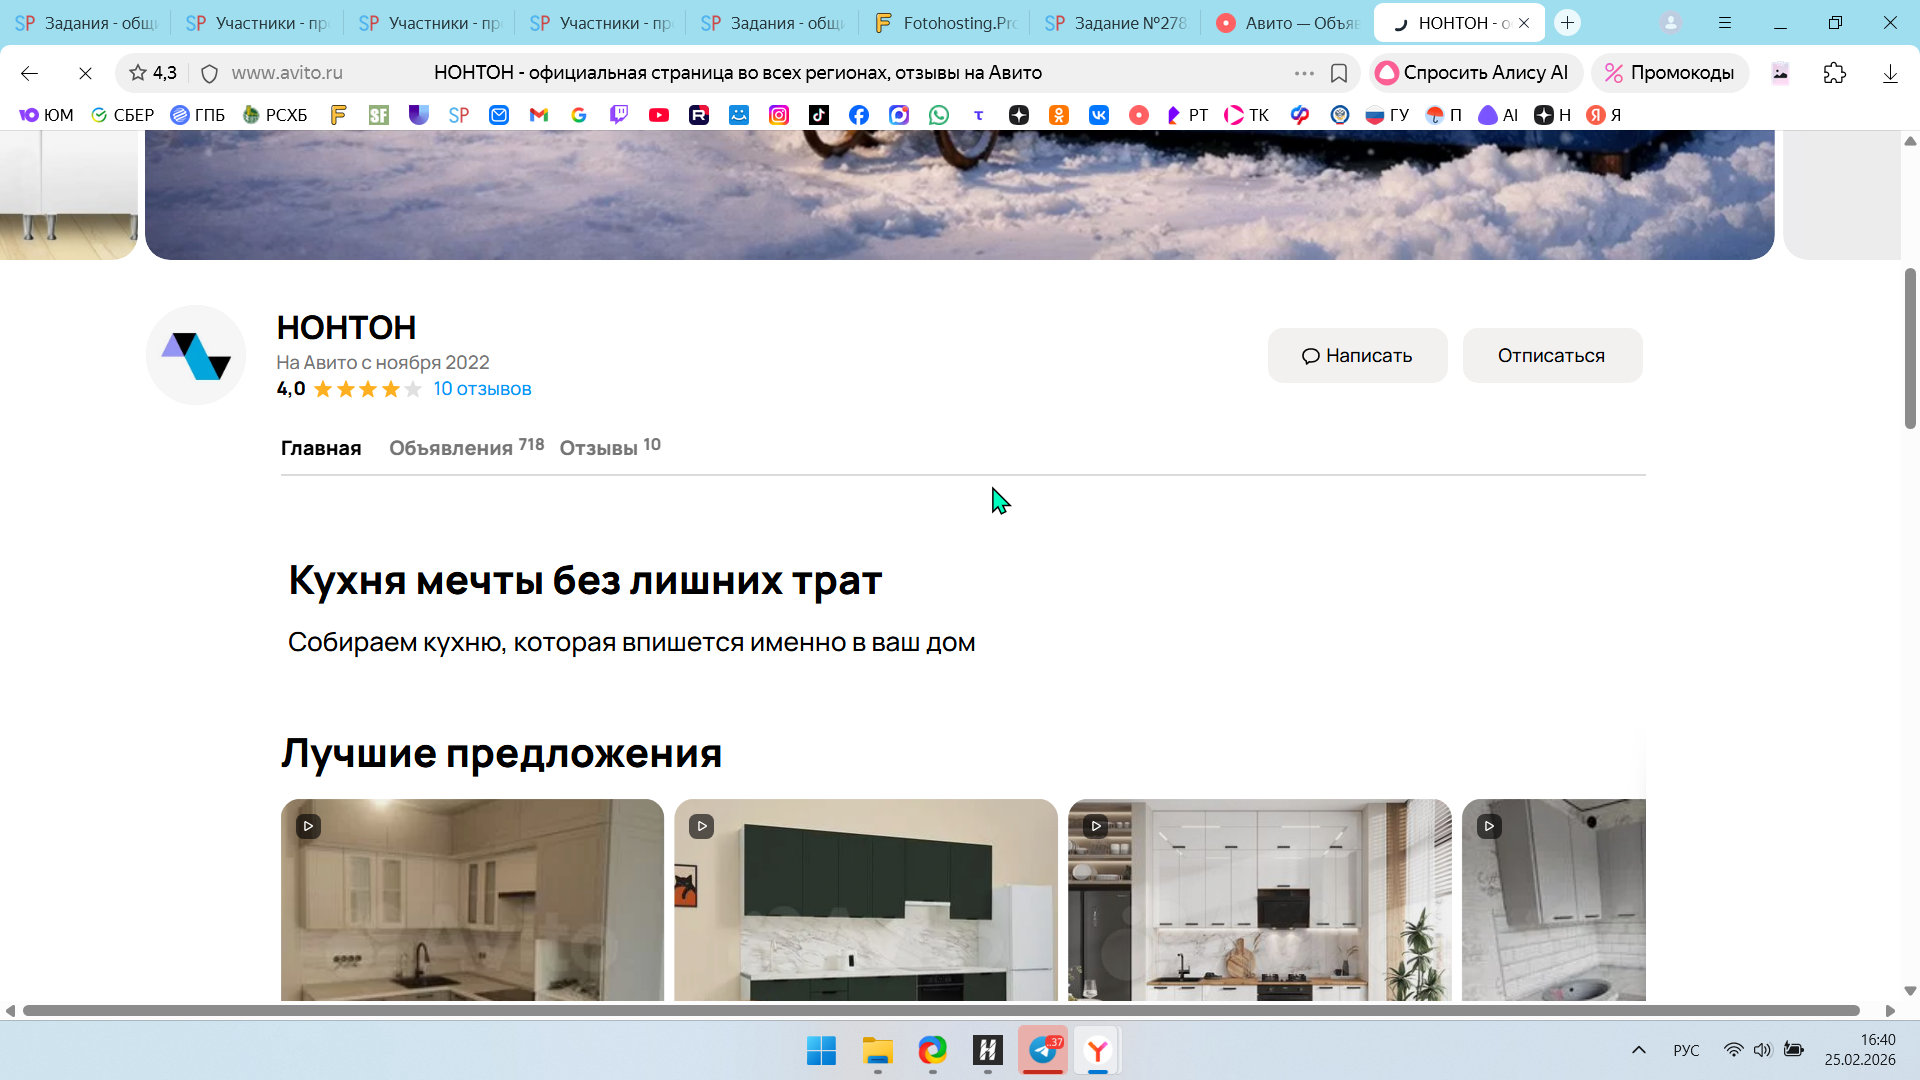Open the browser extensions puzzle icon
The width and height of the screenshot is (1920, 1080).
click(x=1834, y=73)
